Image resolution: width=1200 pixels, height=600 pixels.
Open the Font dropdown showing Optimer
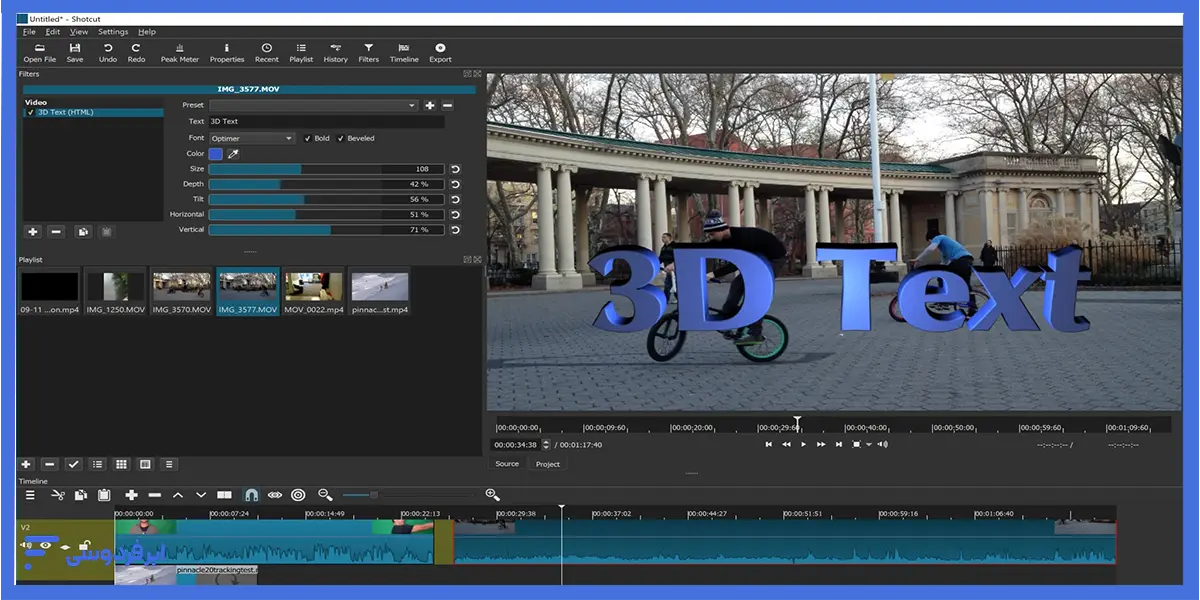pos(252,138)
